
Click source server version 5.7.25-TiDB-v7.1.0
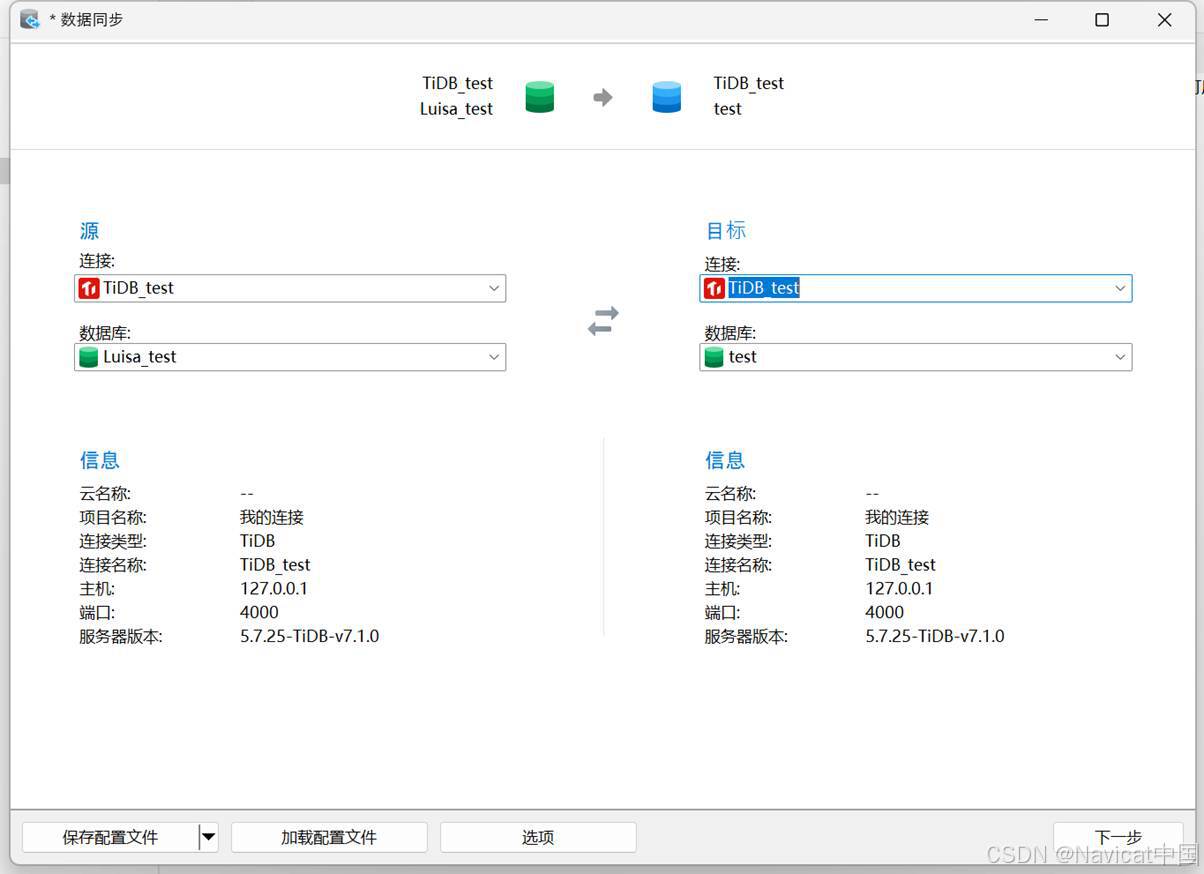[310, 636]
